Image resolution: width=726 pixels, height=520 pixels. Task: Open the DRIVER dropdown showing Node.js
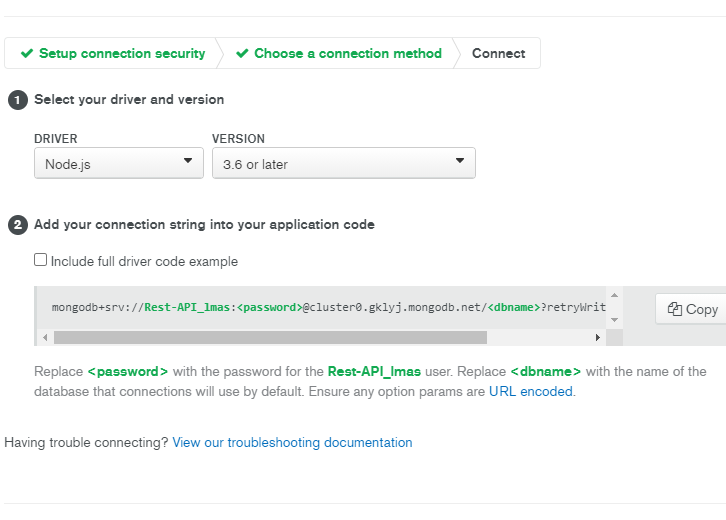pyautogui.click(x=119, y=163)
